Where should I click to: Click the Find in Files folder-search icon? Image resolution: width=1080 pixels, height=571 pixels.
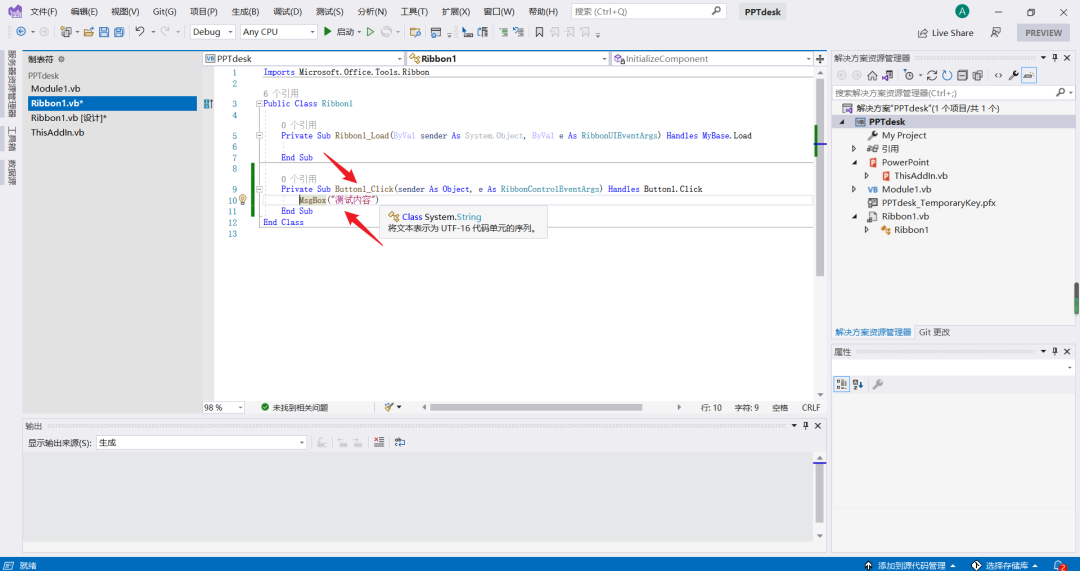click(x=415, y=32)
